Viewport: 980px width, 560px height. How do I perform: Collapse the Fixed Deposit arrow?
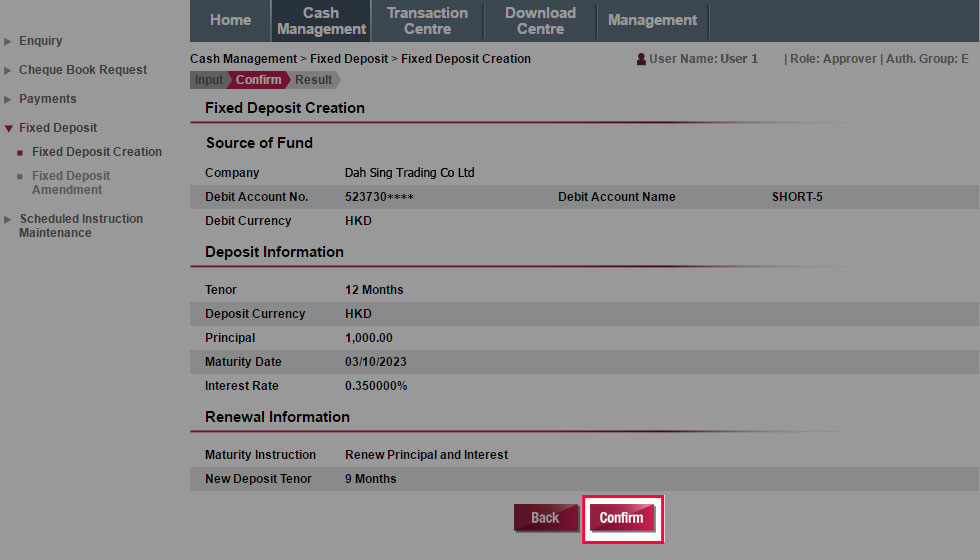click(x=8, y=129)
